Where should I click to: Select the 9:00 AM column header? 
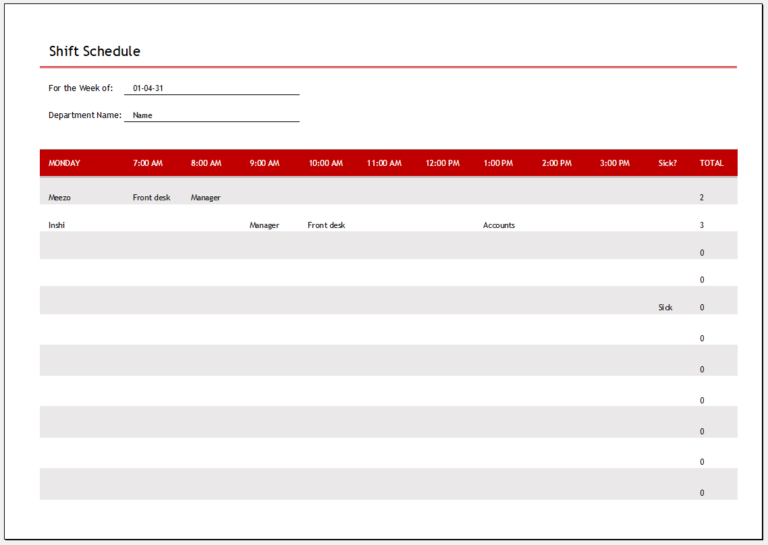[x=264, y=163]
